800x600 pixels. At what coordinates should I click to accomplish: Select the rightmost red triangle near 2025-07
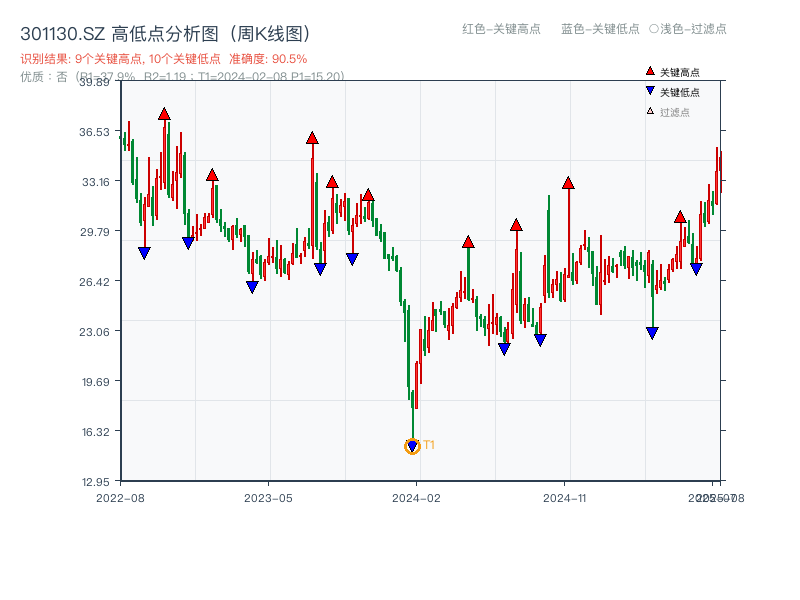coord(680,218)
